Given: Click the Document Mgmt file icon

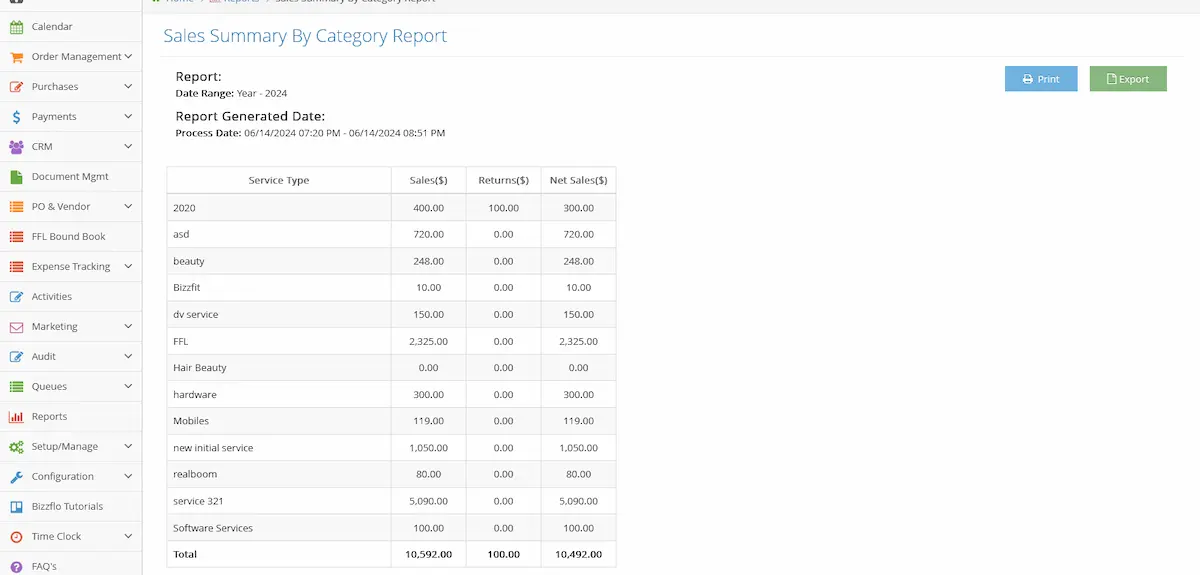Looking at the screenshot, I should tap(16, 177).
